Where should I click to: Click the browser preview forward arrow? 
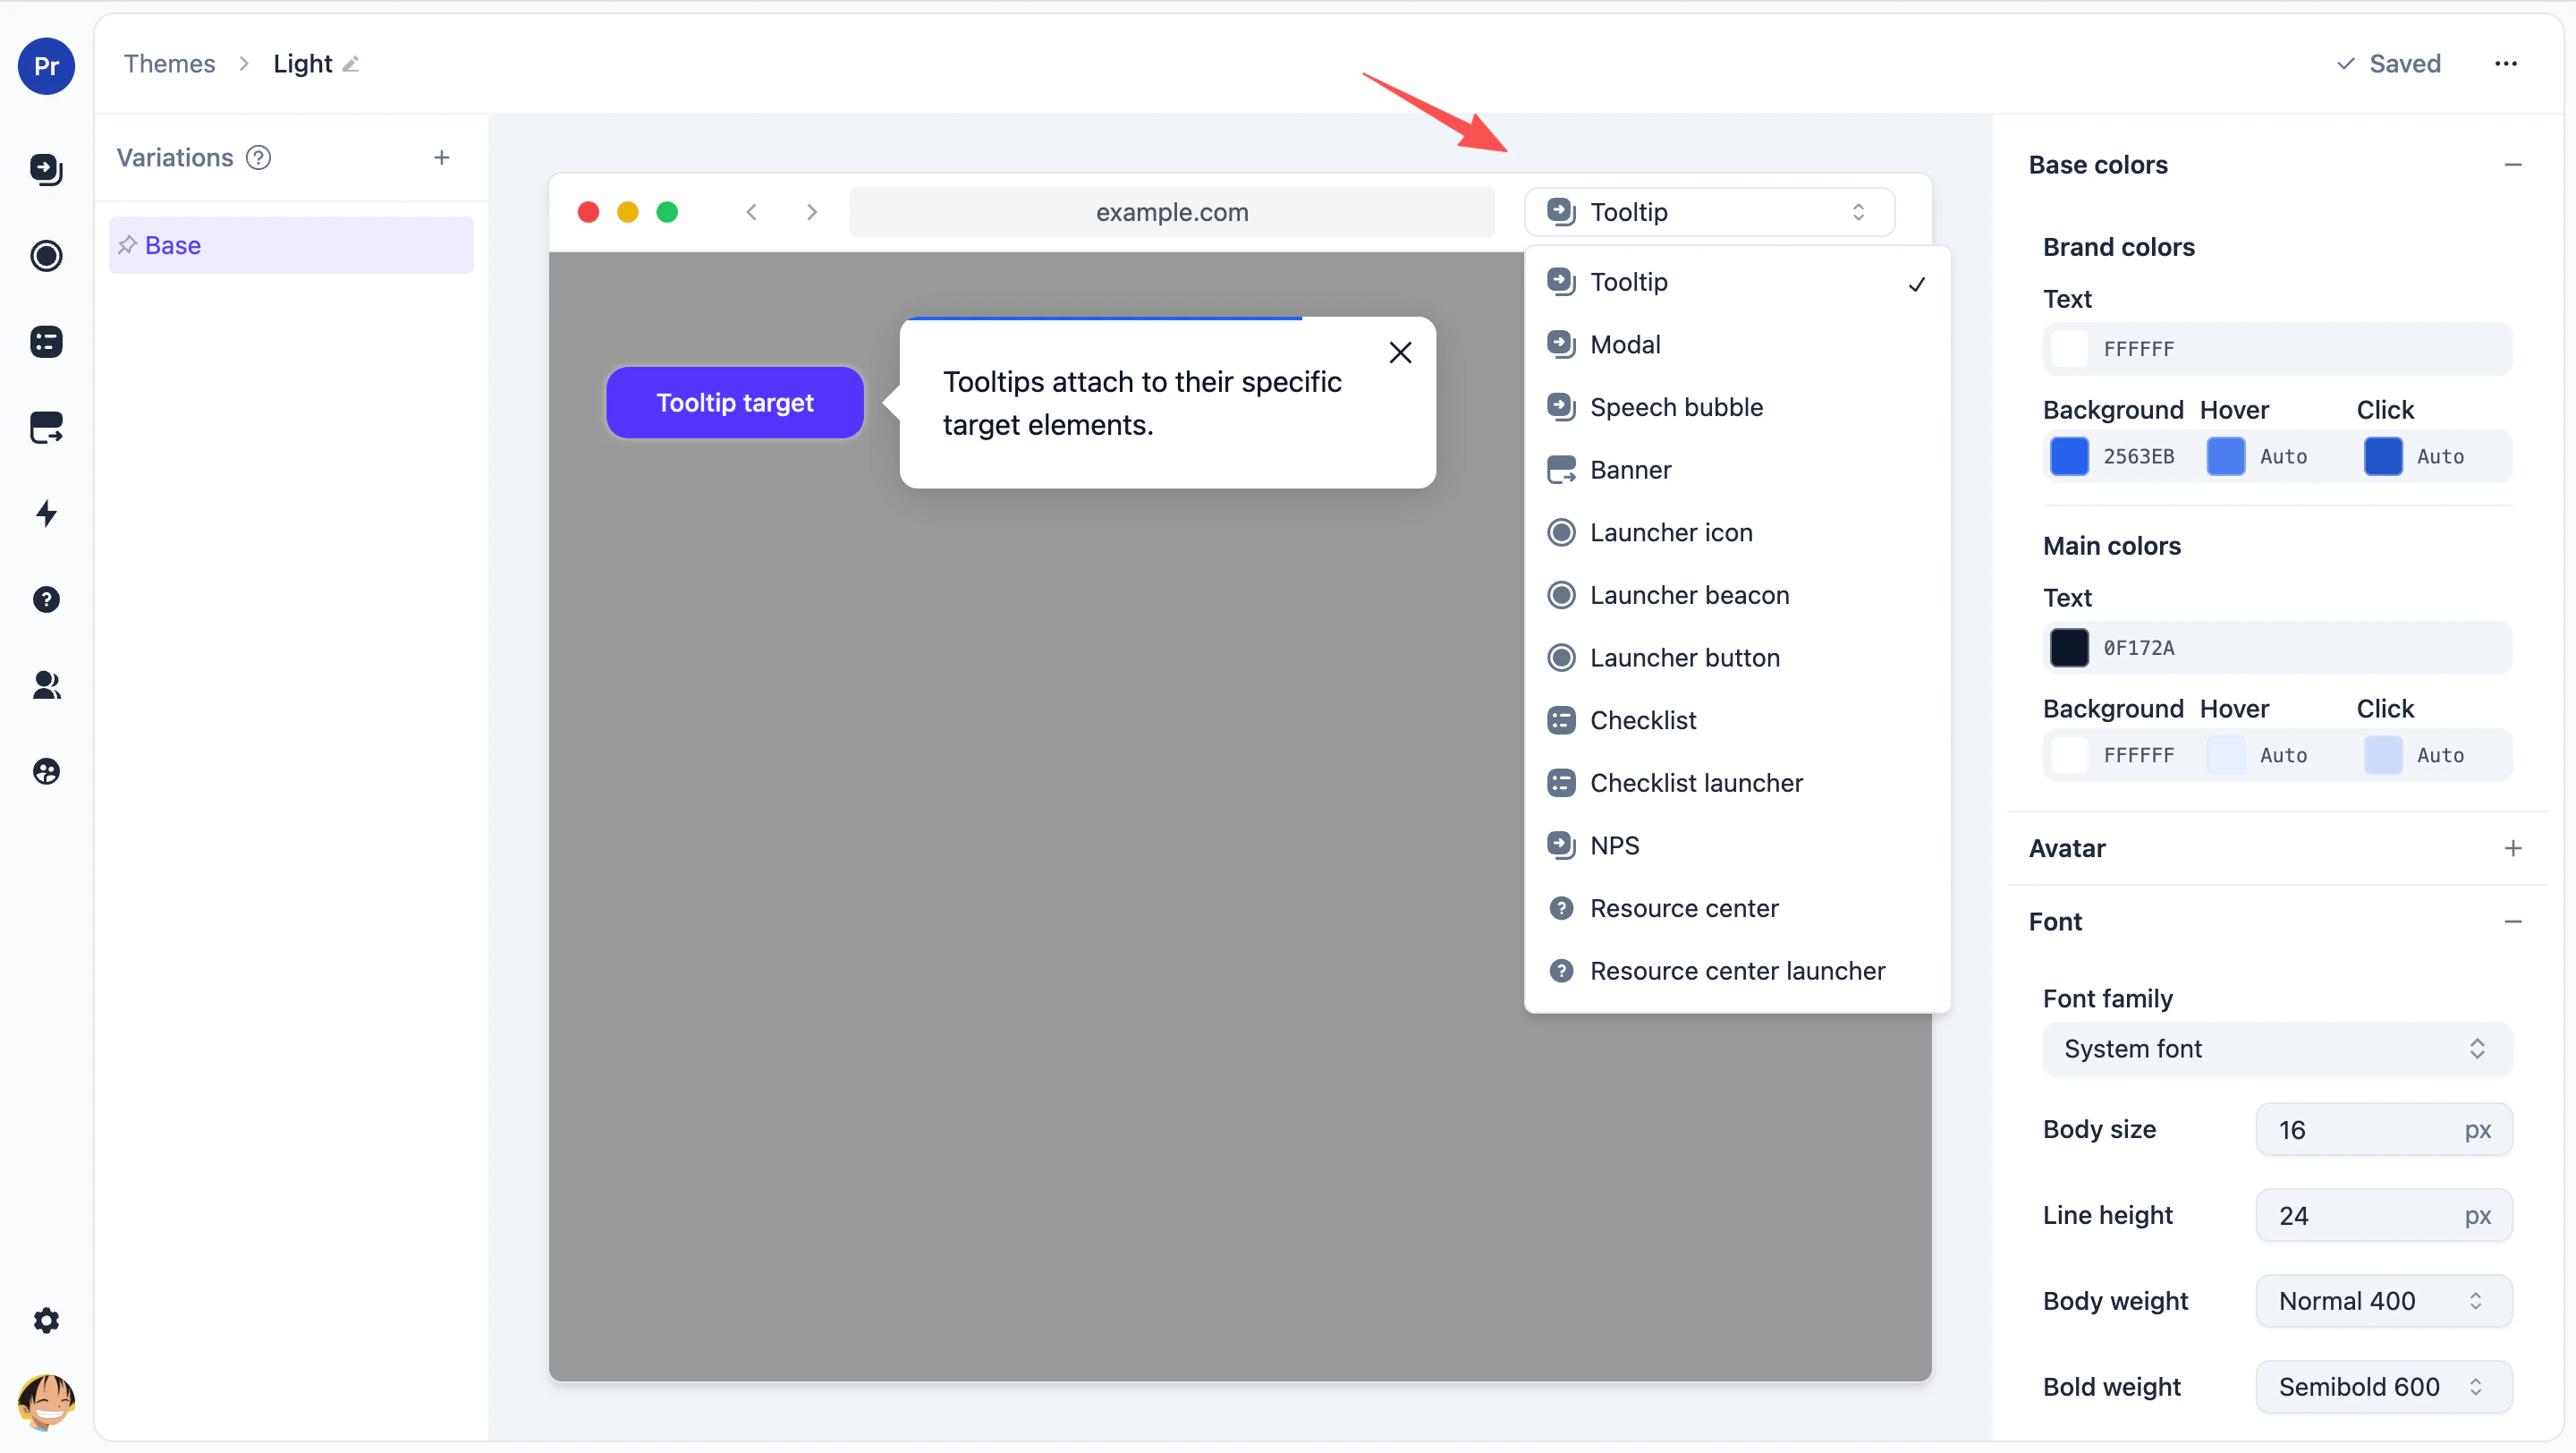812,212
